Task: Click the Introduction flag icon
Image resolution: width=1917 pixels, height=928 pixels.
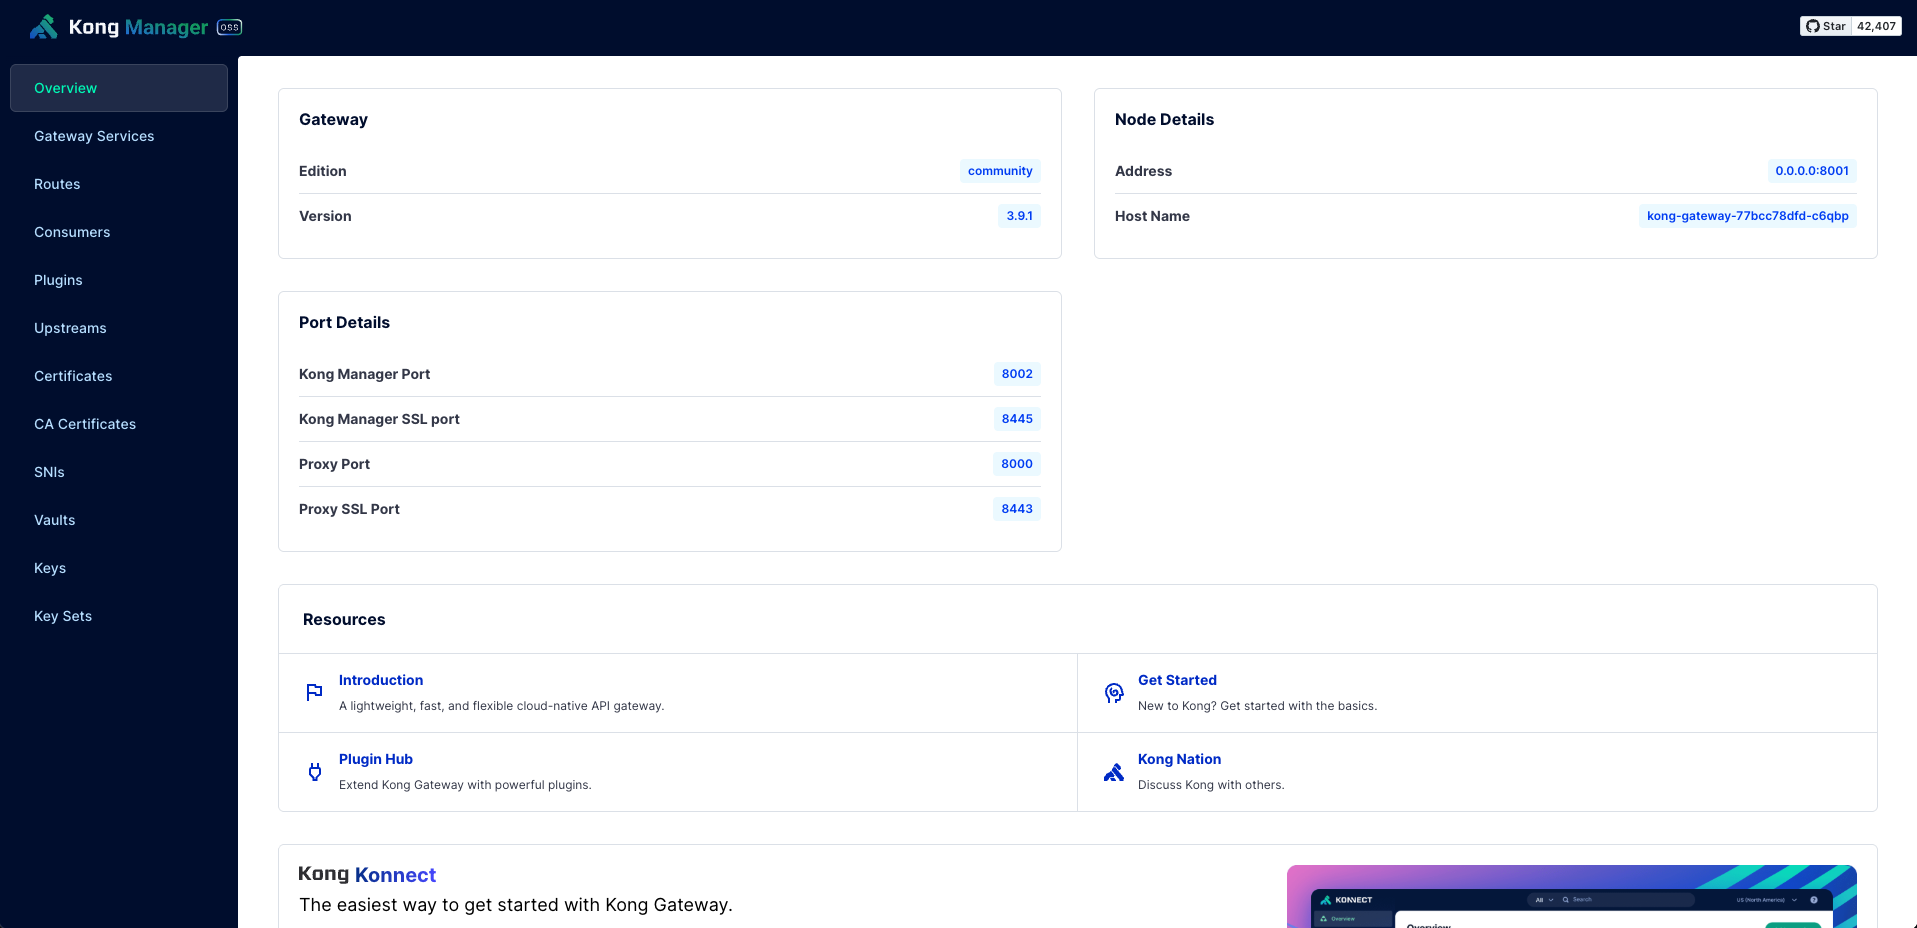Action: [314, 692]
